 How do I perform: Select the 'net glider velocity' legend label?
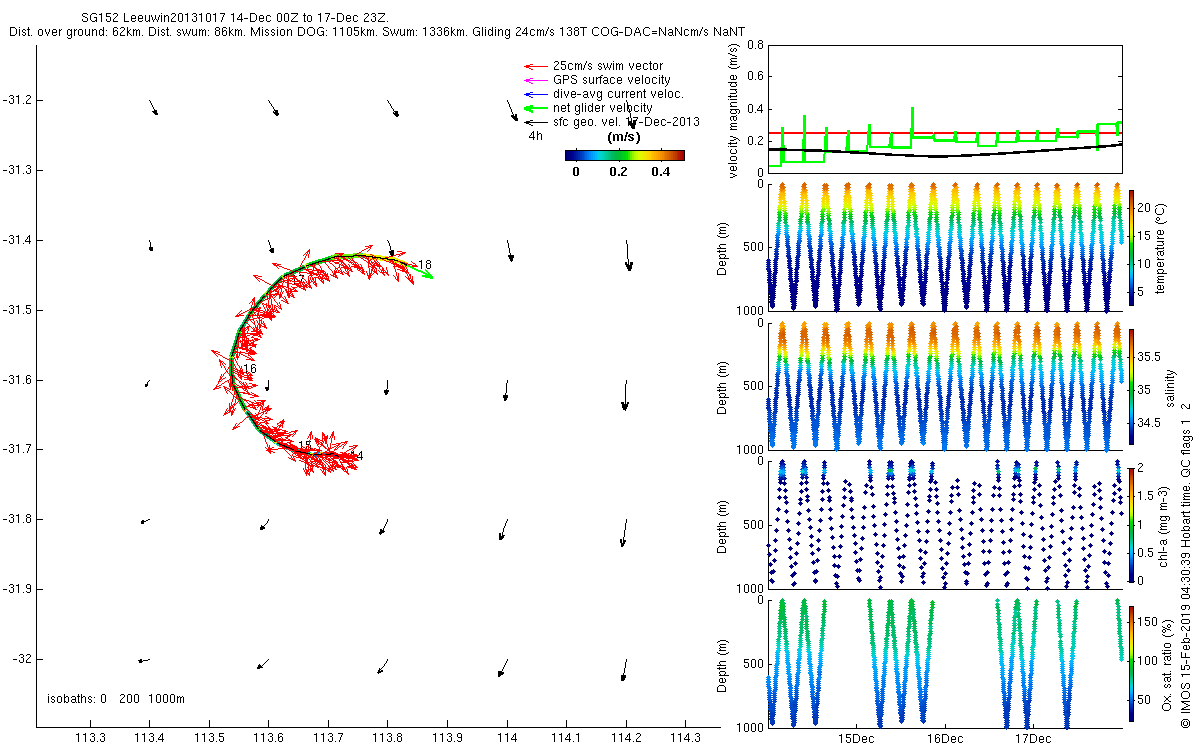point(602,108)
